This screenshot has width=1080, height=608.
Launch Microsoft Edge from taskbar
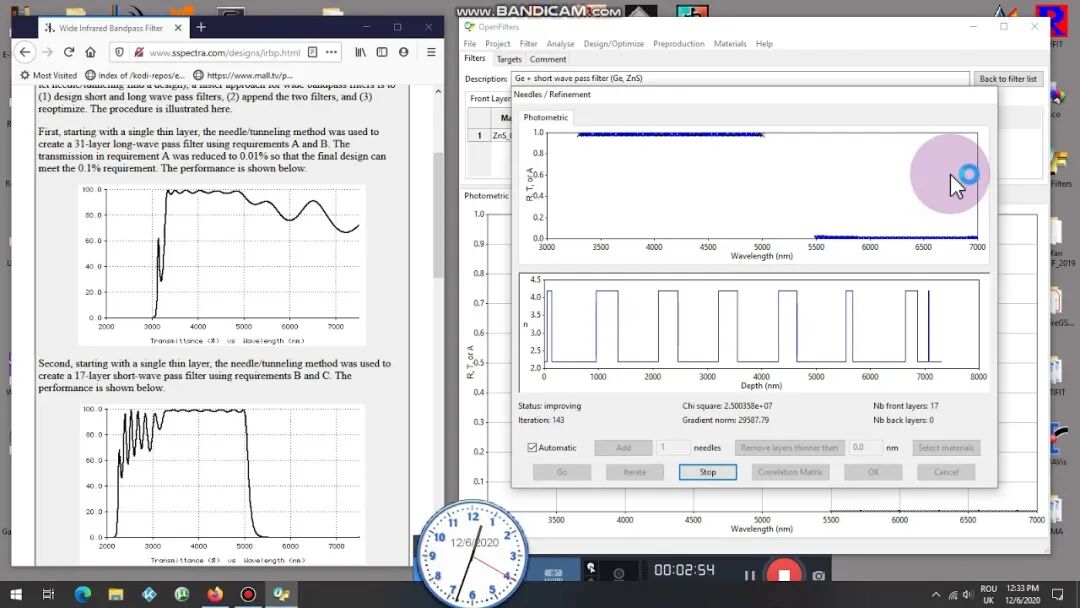(83, 594)
